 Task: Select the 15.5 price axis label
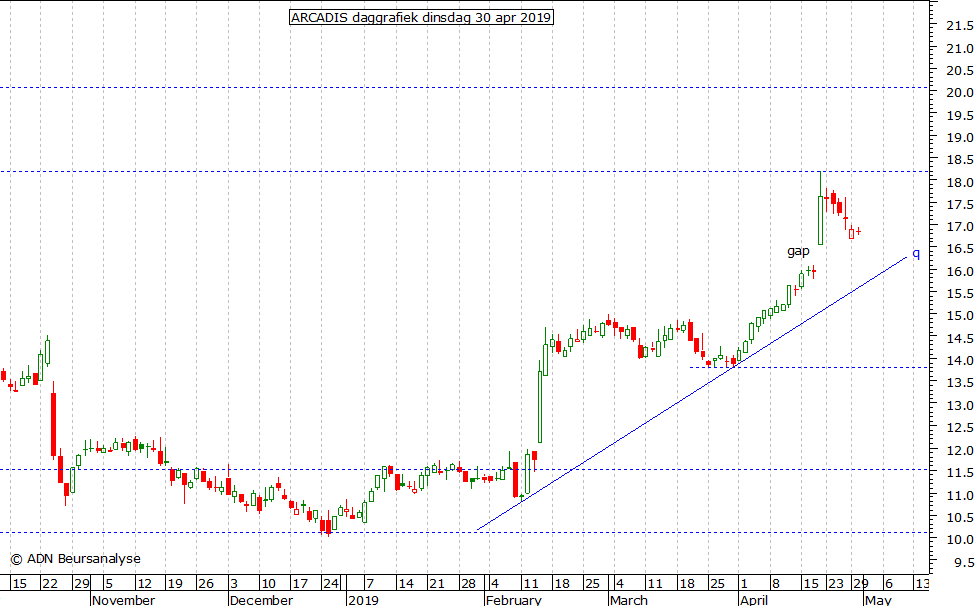pos(960,293)
